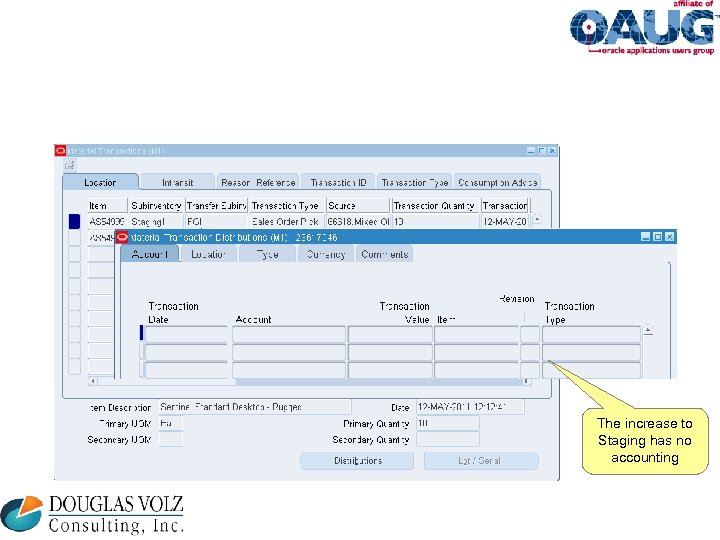Open the Type tab in Distributions window
720x540 pixels.
click(267, 254)
